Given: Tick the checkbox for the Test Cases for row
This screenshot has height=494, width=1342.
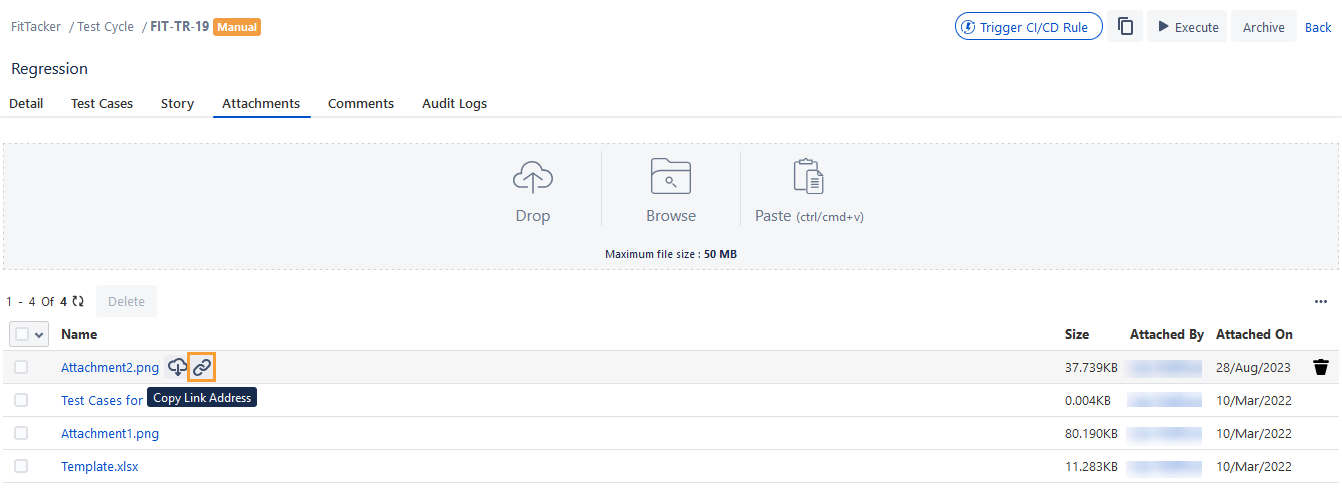Looking at the screenshot, I should [x=21, y=400].
